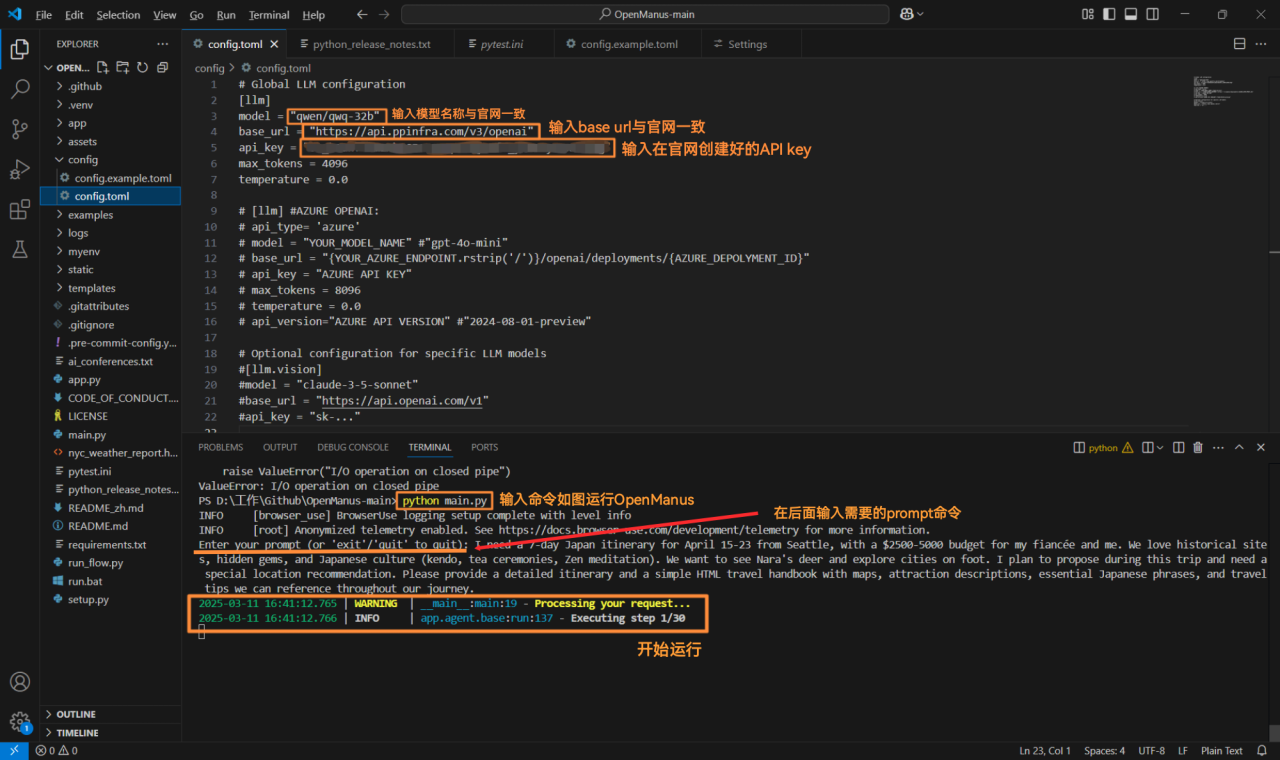The image size is (1280, 760).
Task: Change indentation via Spaces: 4
Action: click(1104, 750)
